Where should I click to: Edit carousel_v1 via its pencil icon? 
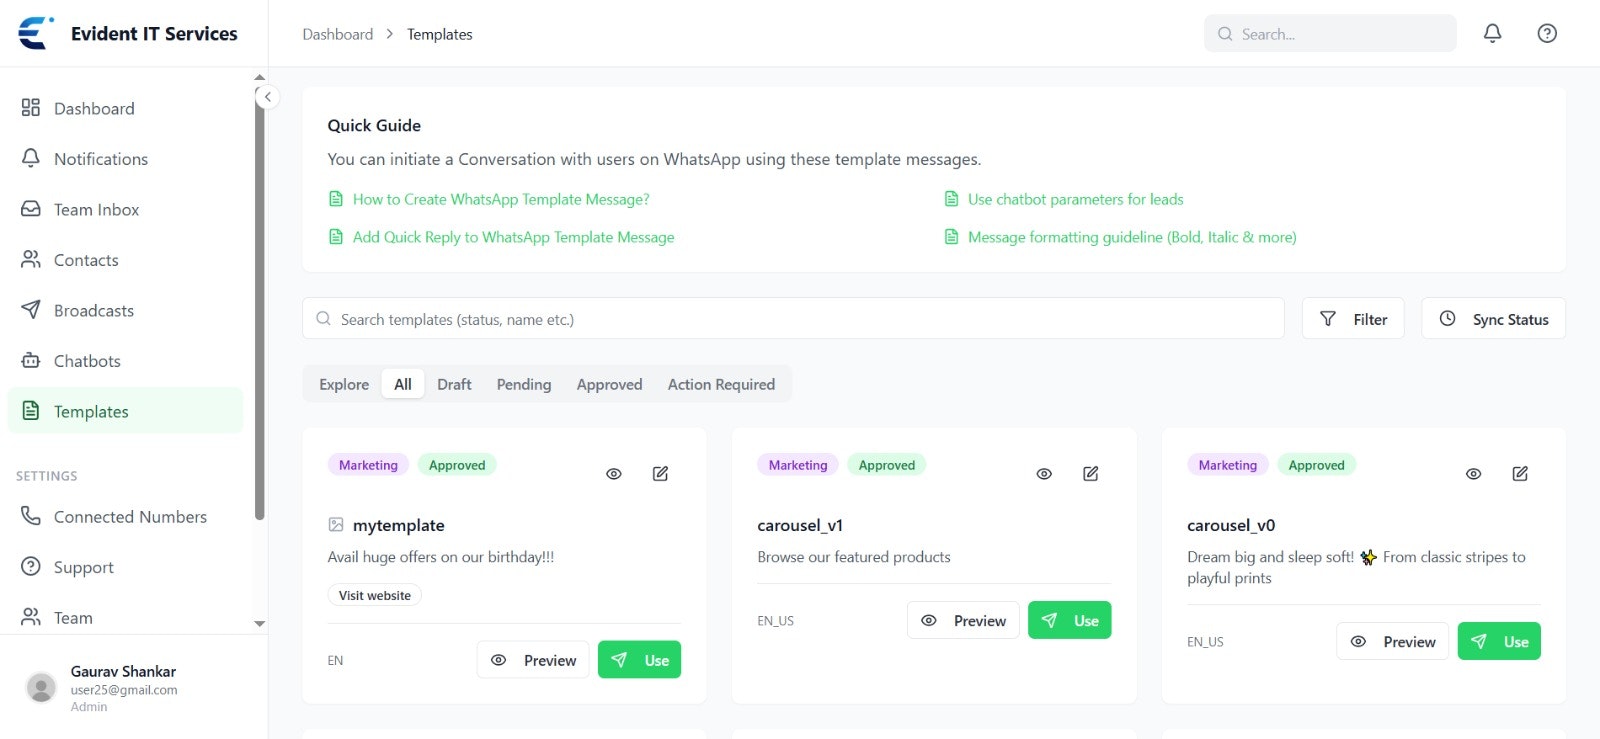[1091, 474]
